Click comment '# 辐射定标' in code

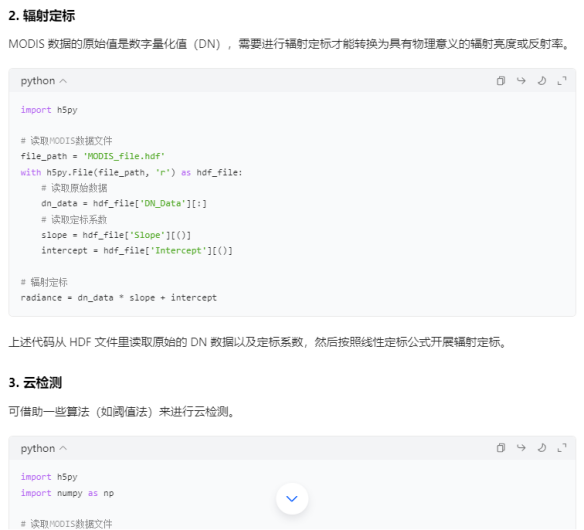[x=44, y=282]
